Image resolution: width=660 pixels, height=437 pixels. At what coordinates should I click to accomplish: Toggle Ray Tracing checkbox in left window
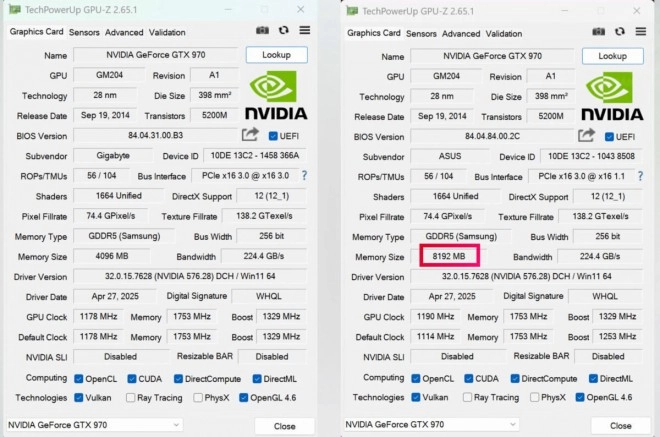click(x=130, y=397)
